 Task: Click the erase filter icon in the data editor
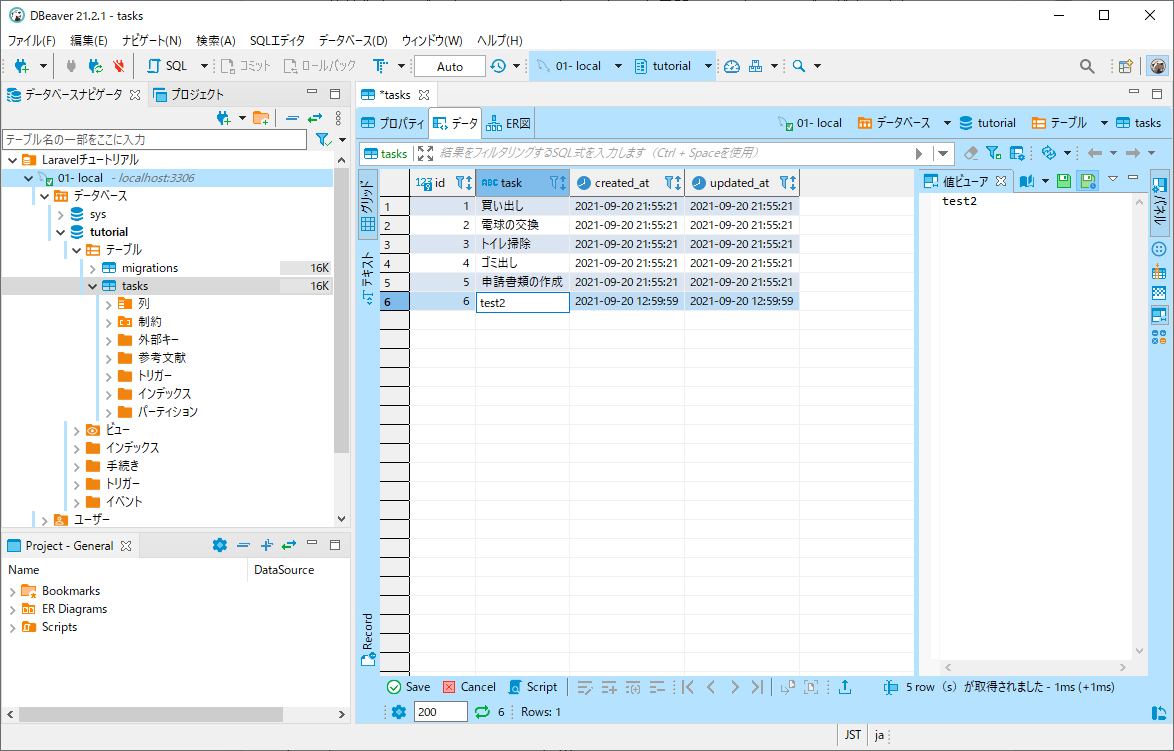[x=970, y=153]
